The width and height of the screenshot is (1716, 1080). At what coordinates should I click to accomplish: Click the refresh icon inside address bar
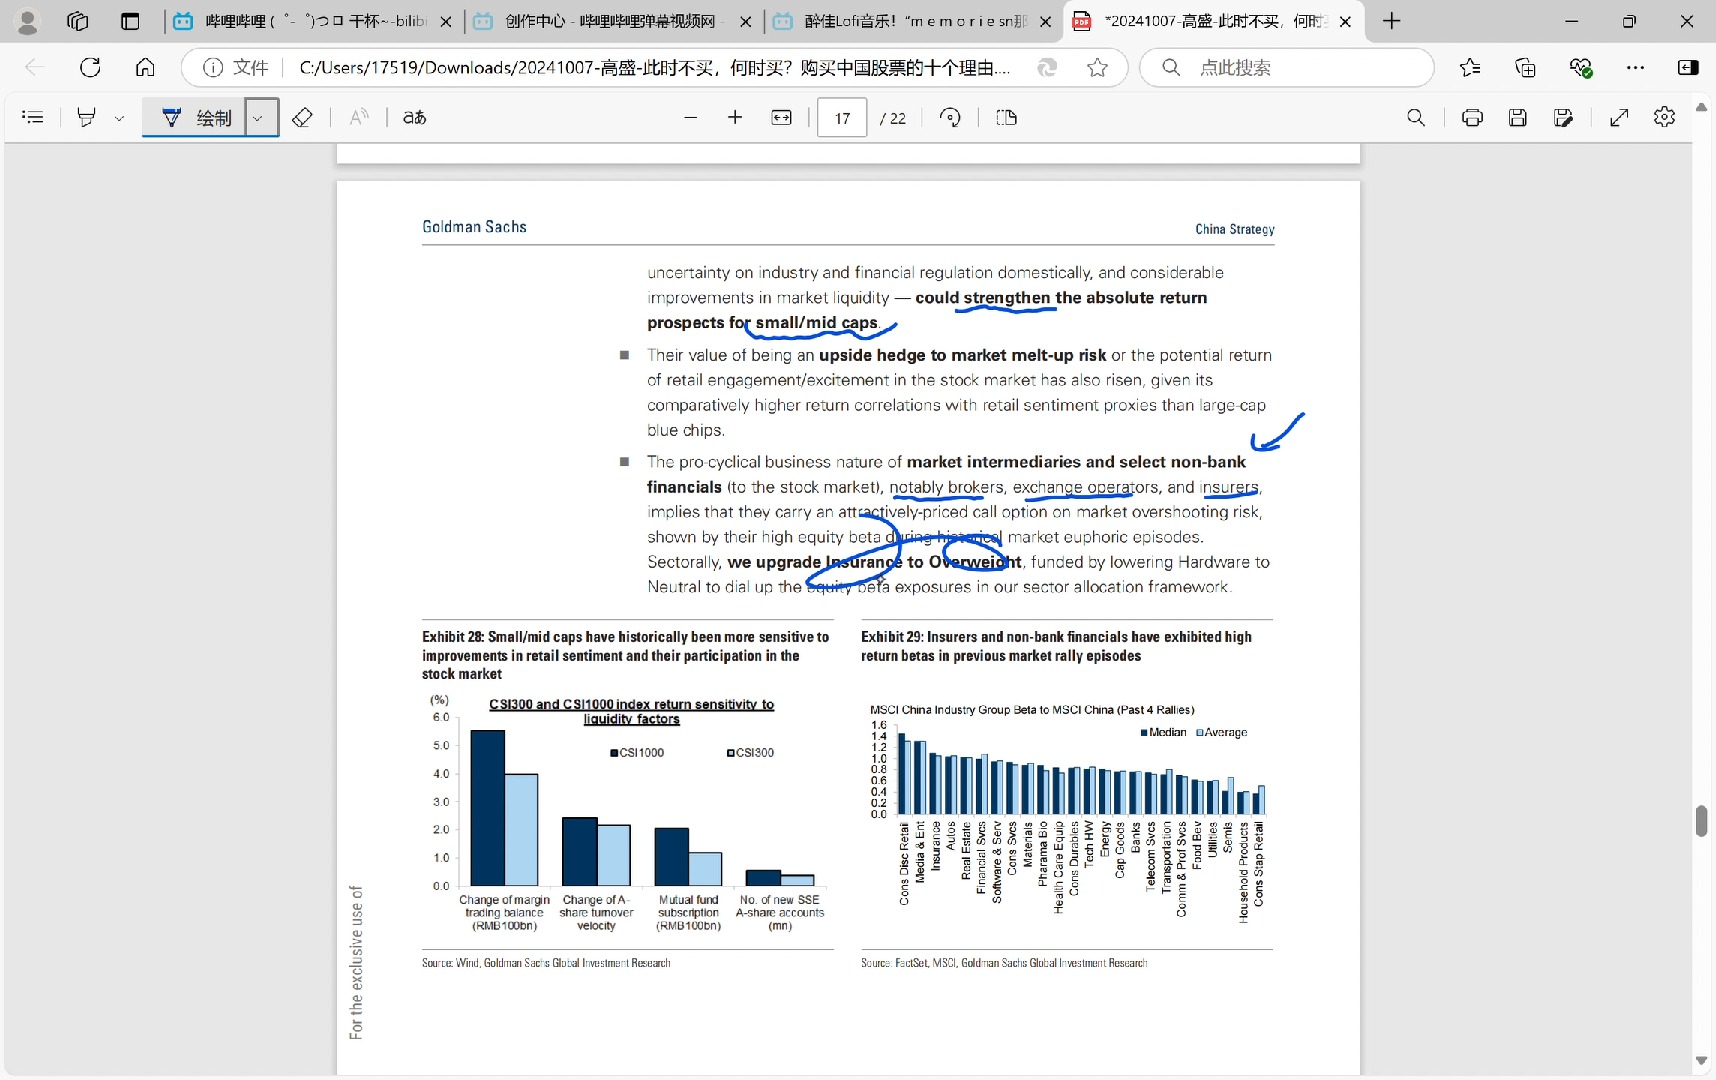coord(1047,67)
